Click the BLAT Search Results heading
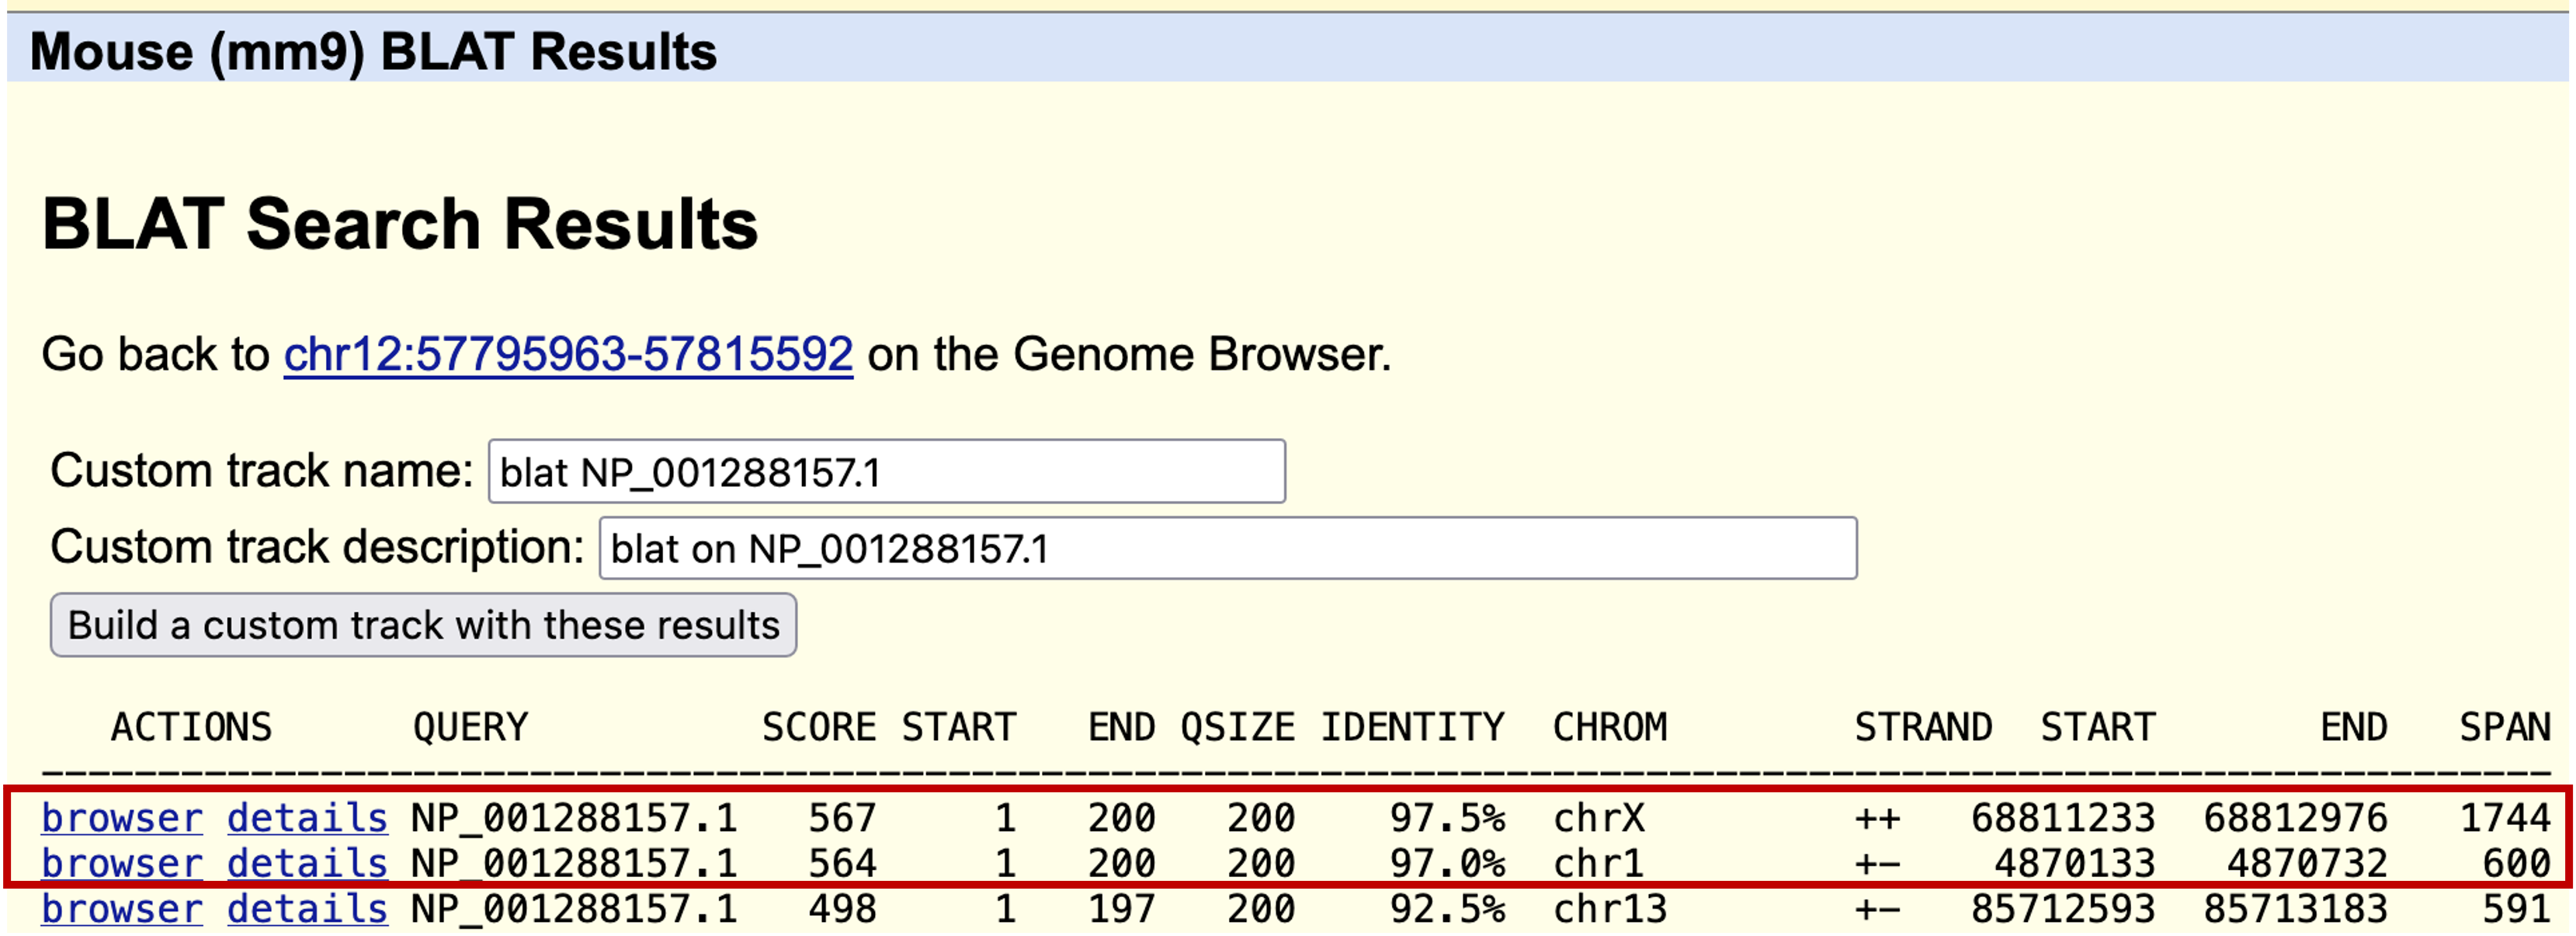The width and height of the screenshot is (2576, 936). click(x=400, y=223)
